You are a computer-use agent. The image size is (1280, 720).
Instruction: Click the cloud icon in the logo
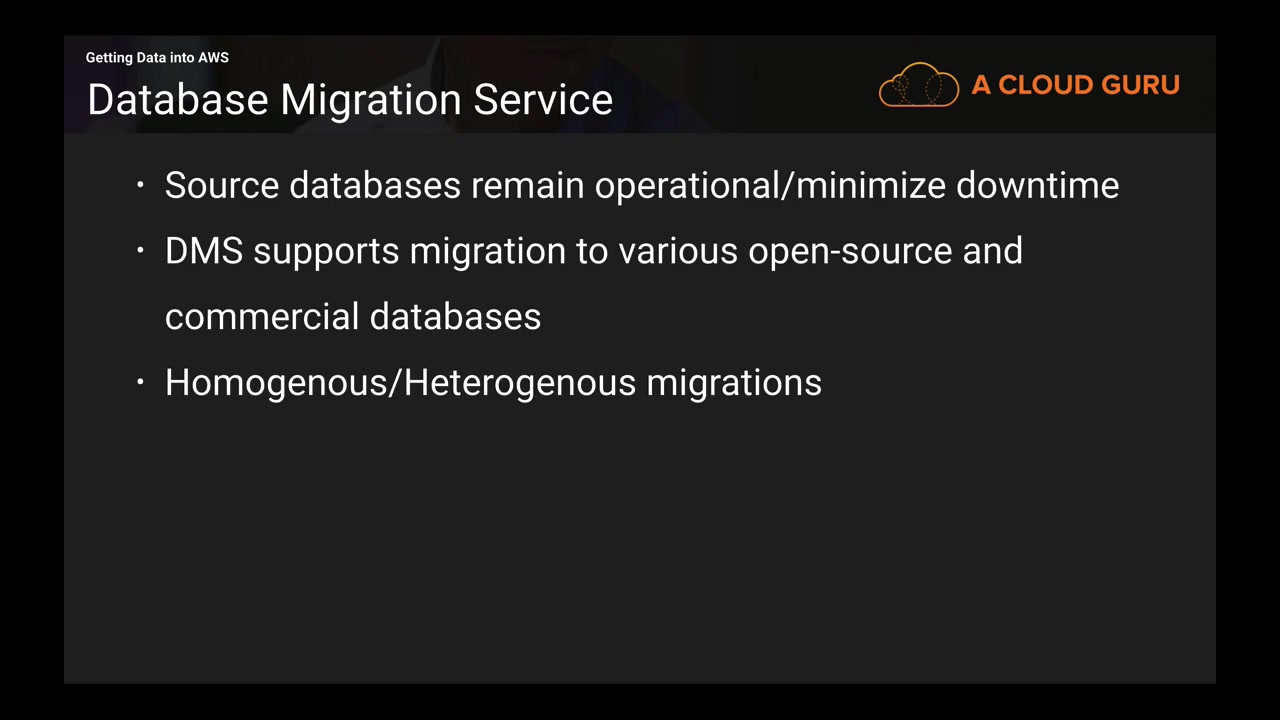tap(918, 86)
